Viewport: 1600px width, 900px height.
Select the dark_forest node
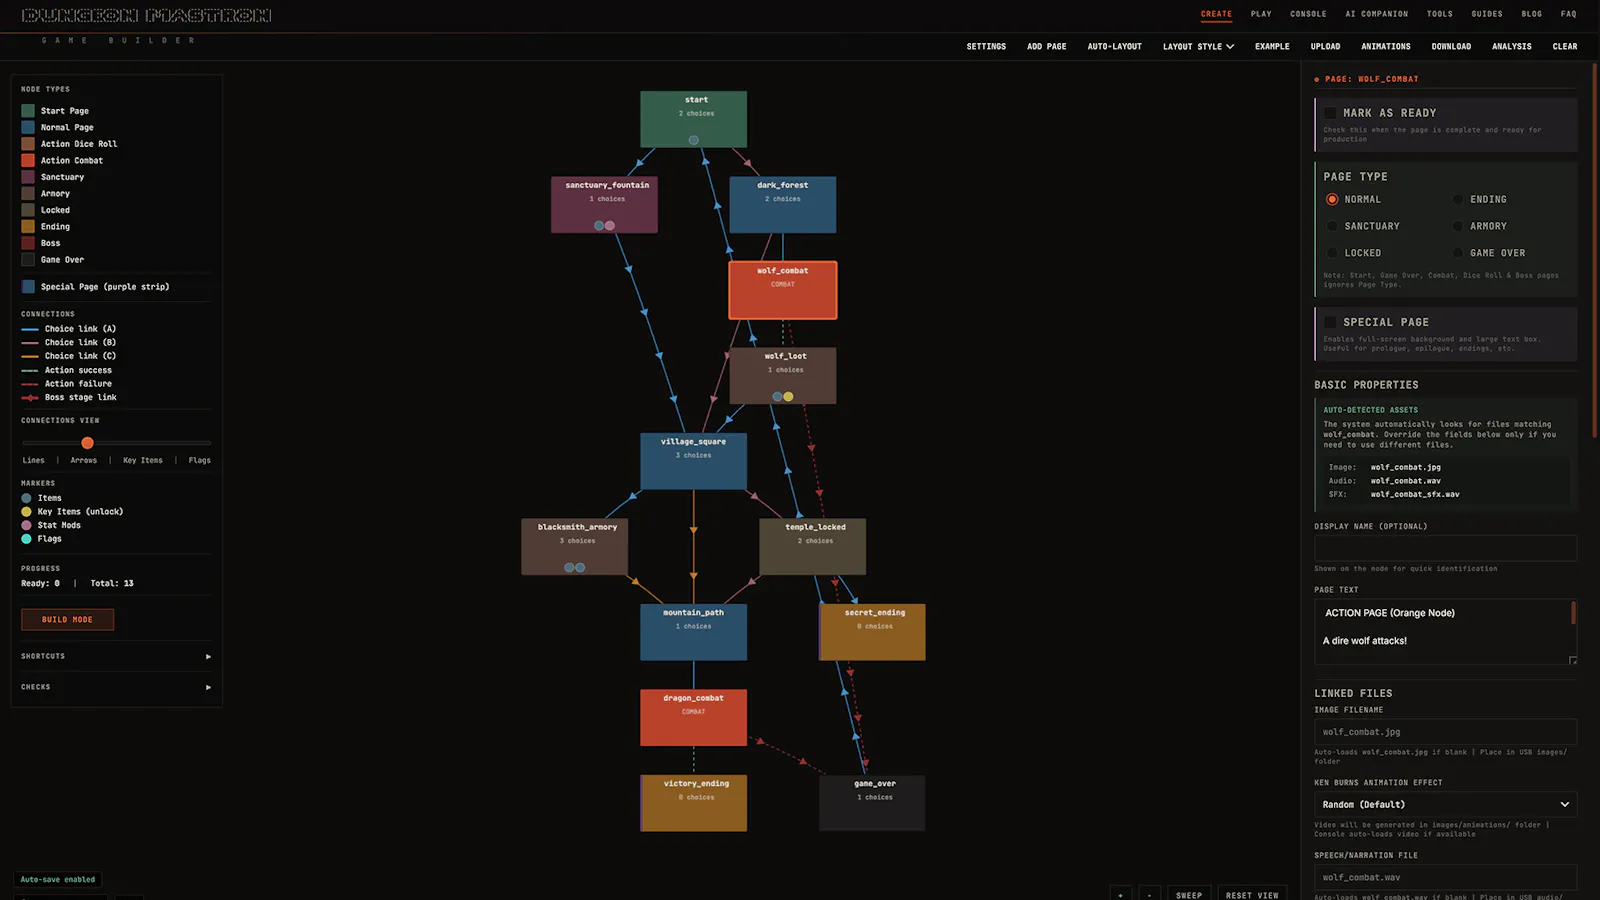782,205
